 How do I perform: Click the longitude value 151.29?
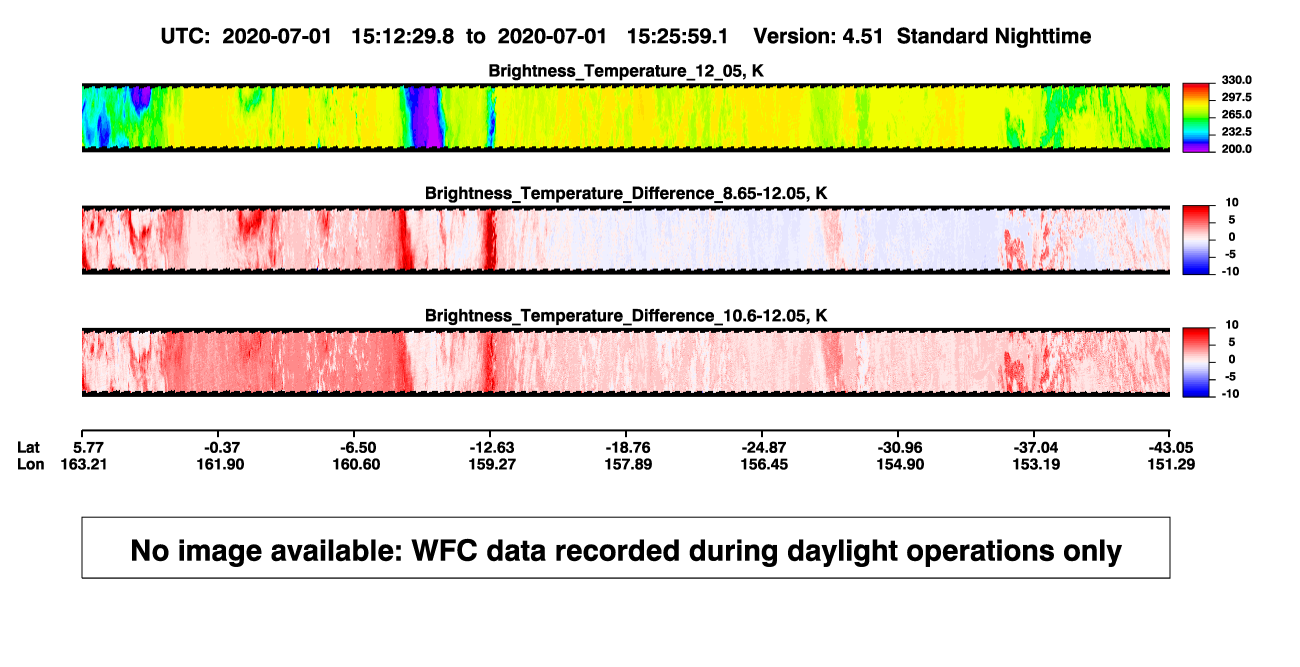click(x=1173, y=464)
